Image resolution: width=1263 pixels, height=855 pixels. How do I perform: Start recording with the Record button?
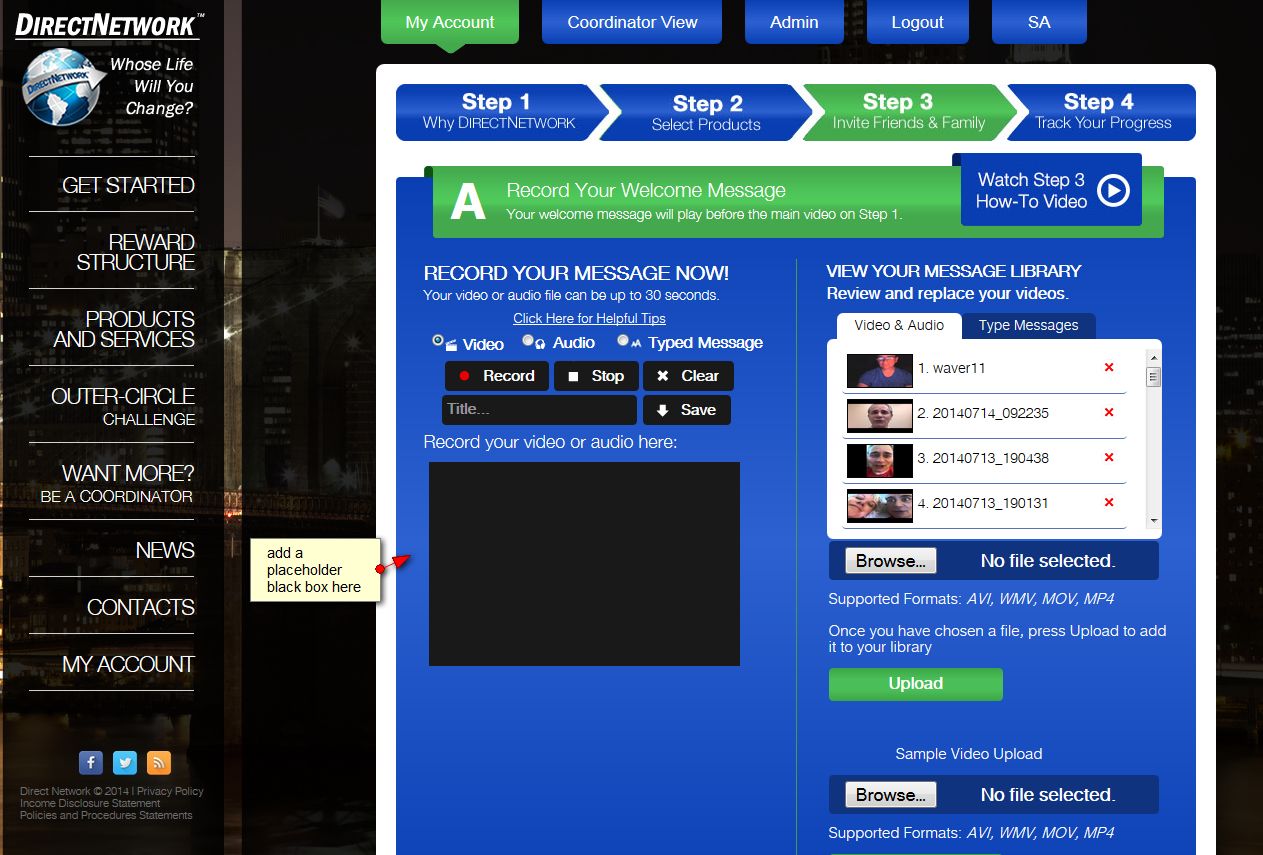click(x=497, y=376)
